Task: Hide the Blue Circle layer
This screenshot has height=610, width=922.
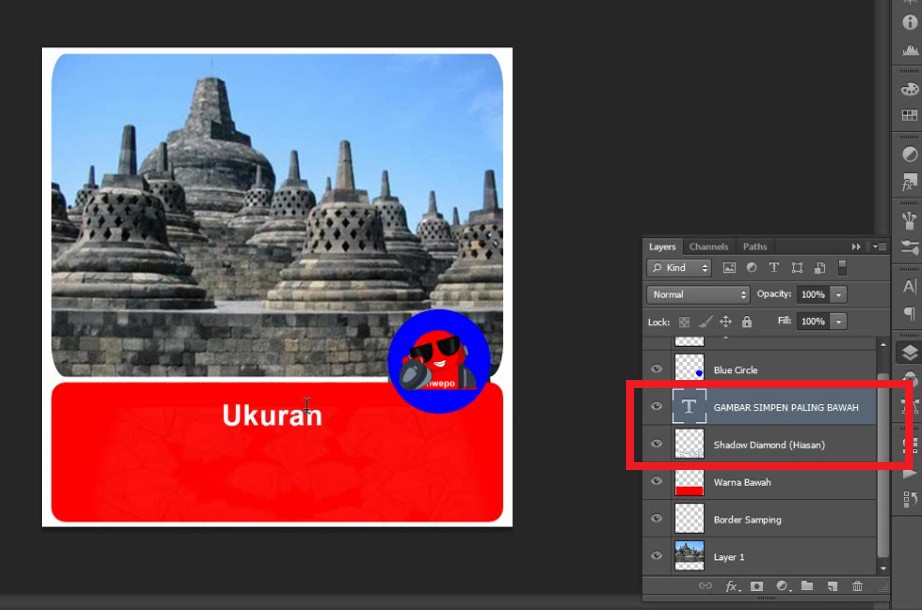Action: click(656, 369)
